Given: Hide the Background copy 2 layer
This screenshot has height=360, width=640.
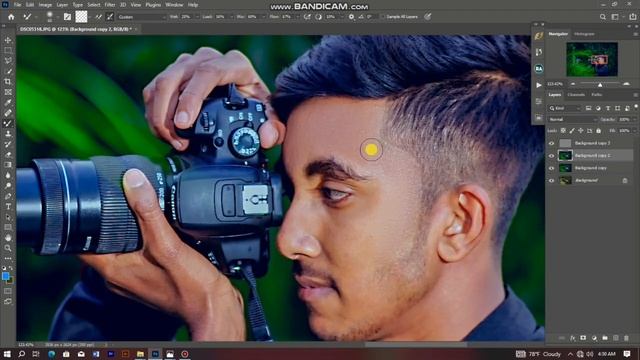Looking at the screenshot, I should 551,156.
